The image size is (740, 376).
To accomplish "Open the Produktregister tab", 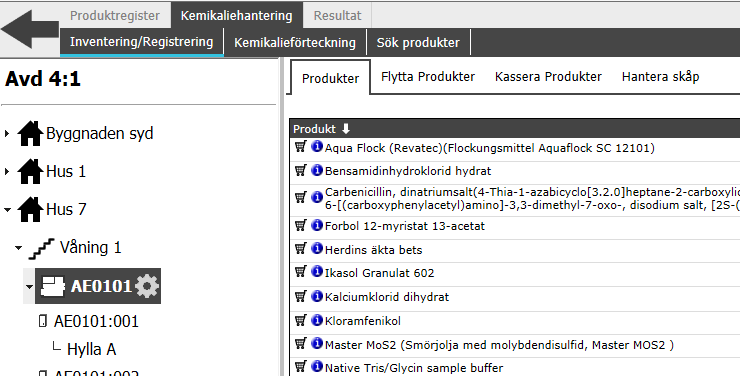I will pos(115,16).
